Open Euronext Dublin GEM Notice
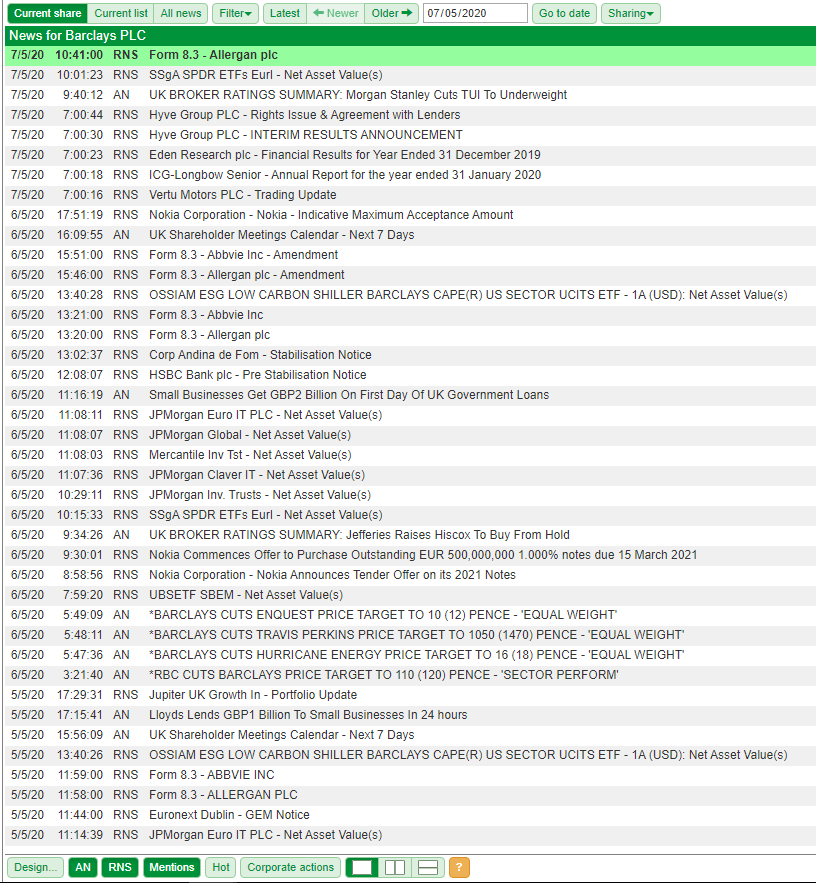 pos(410,815)
